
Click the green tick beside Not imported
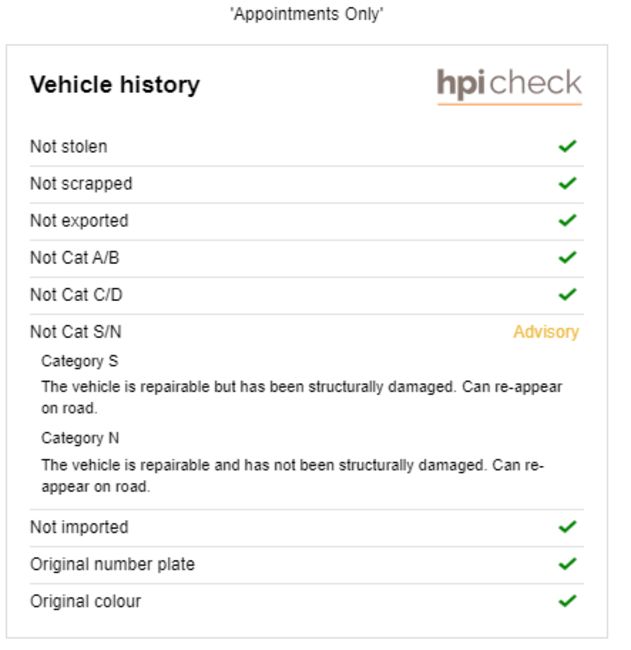(x=567, y=527)
